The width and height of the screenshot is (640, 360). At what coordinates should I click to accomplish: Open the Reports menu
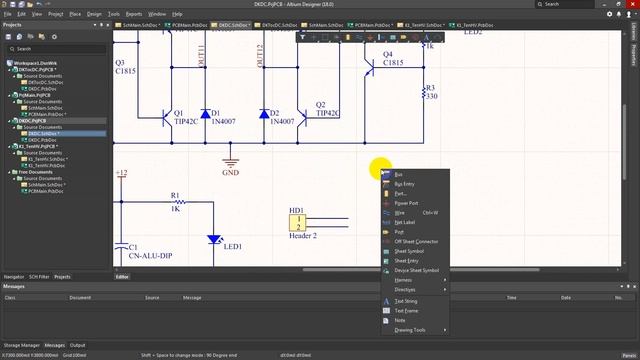133,14
